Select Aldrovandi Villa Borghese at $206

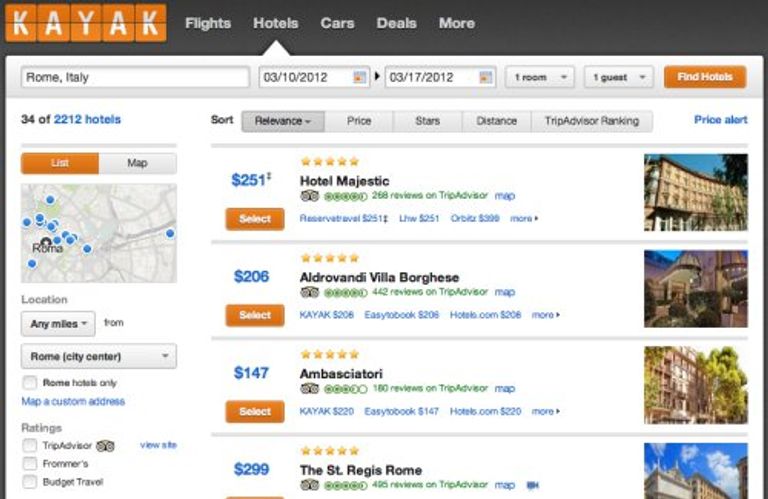point(255,315)
